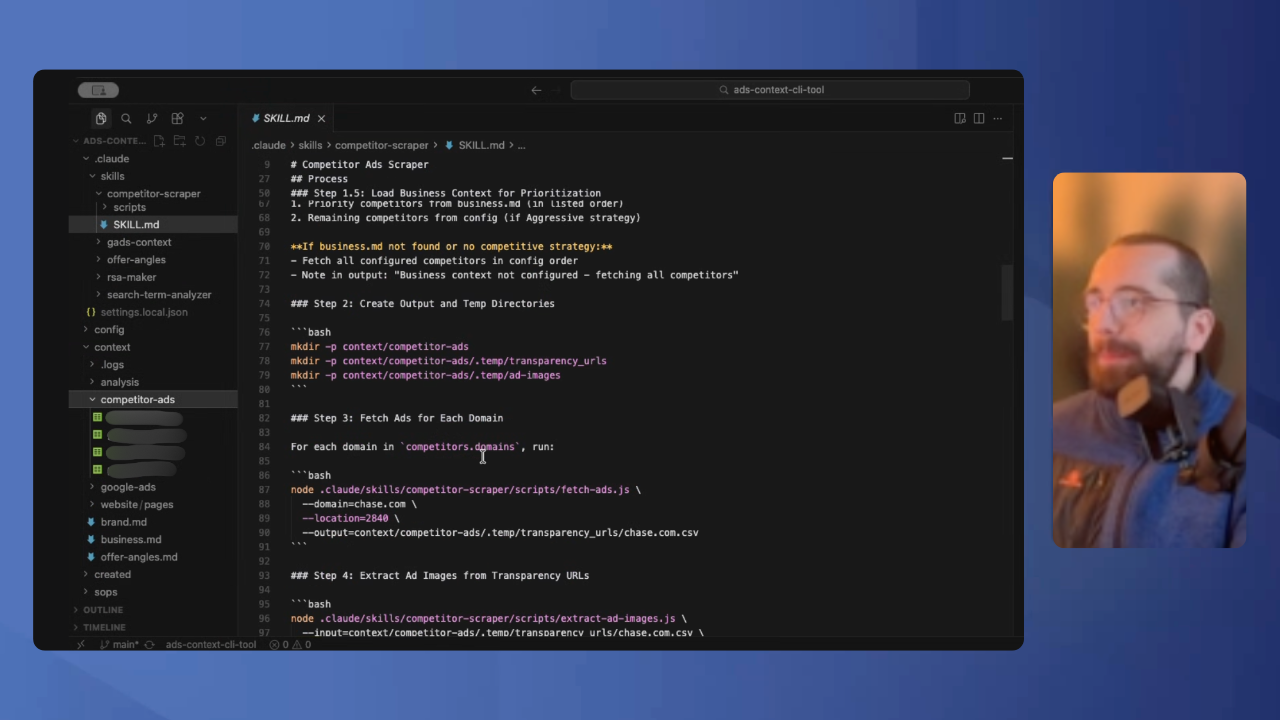Click competitor-scraper in the breadcrumb
The height and width of the screenshot is (720, 1280).
pos(382,145)
